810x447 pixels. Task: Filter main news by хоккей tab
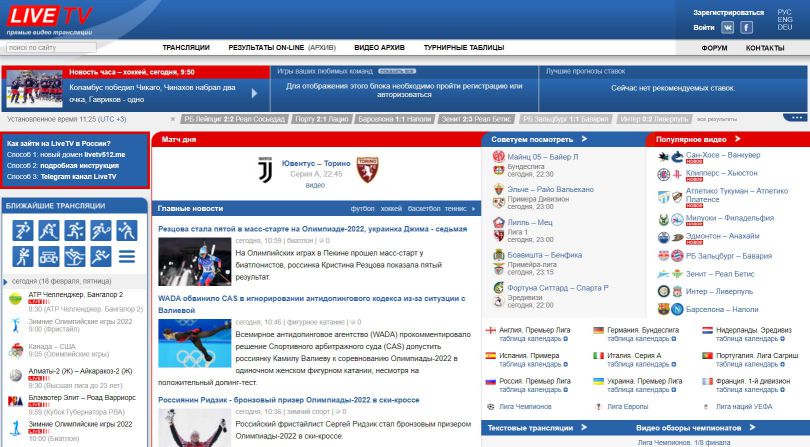click(391, 209)
